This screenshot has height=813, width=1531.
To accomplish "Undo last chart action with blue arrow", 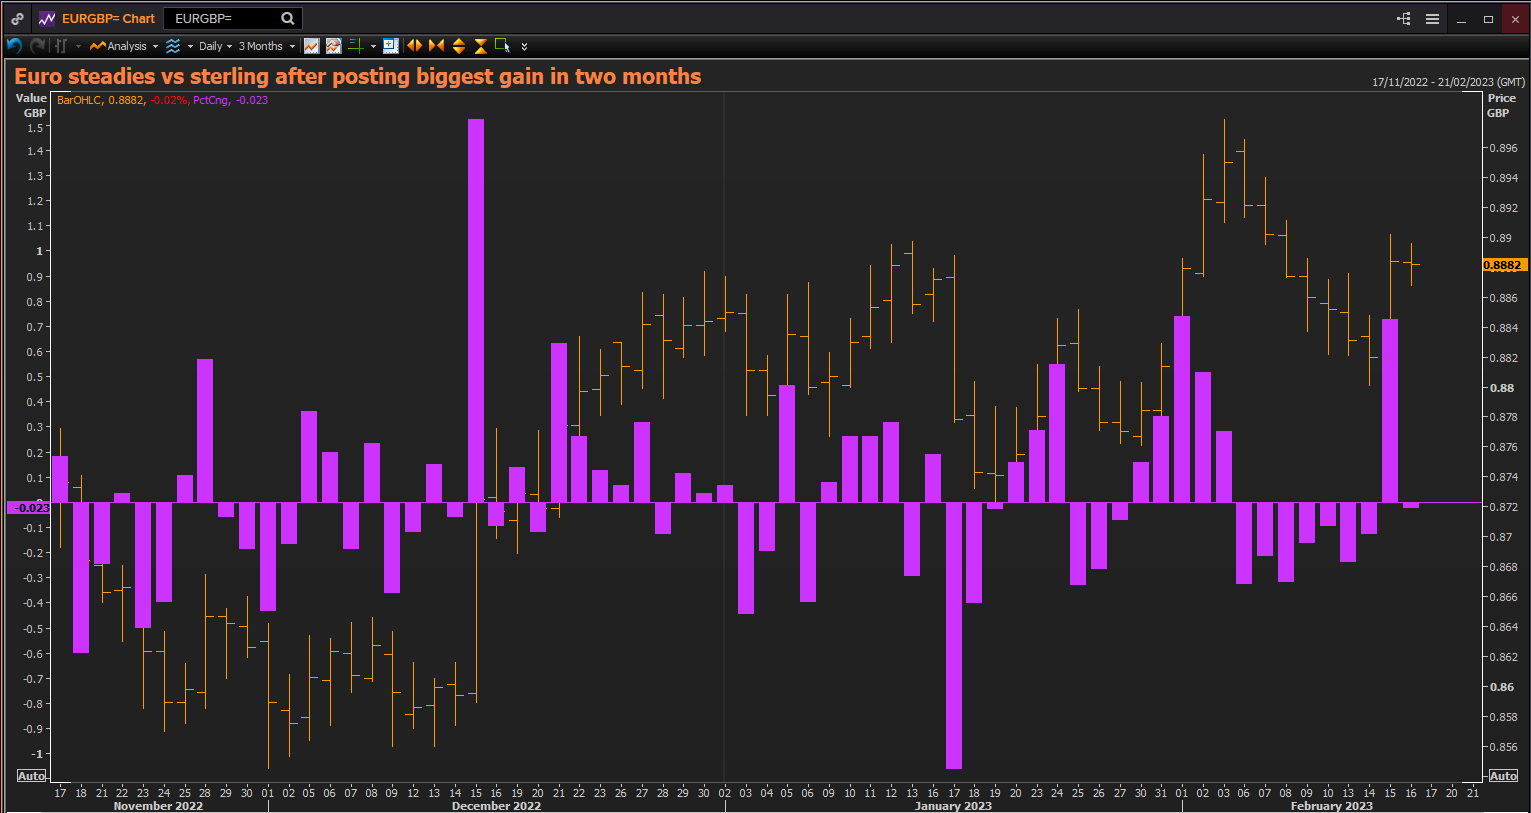I will click(14, 46).
